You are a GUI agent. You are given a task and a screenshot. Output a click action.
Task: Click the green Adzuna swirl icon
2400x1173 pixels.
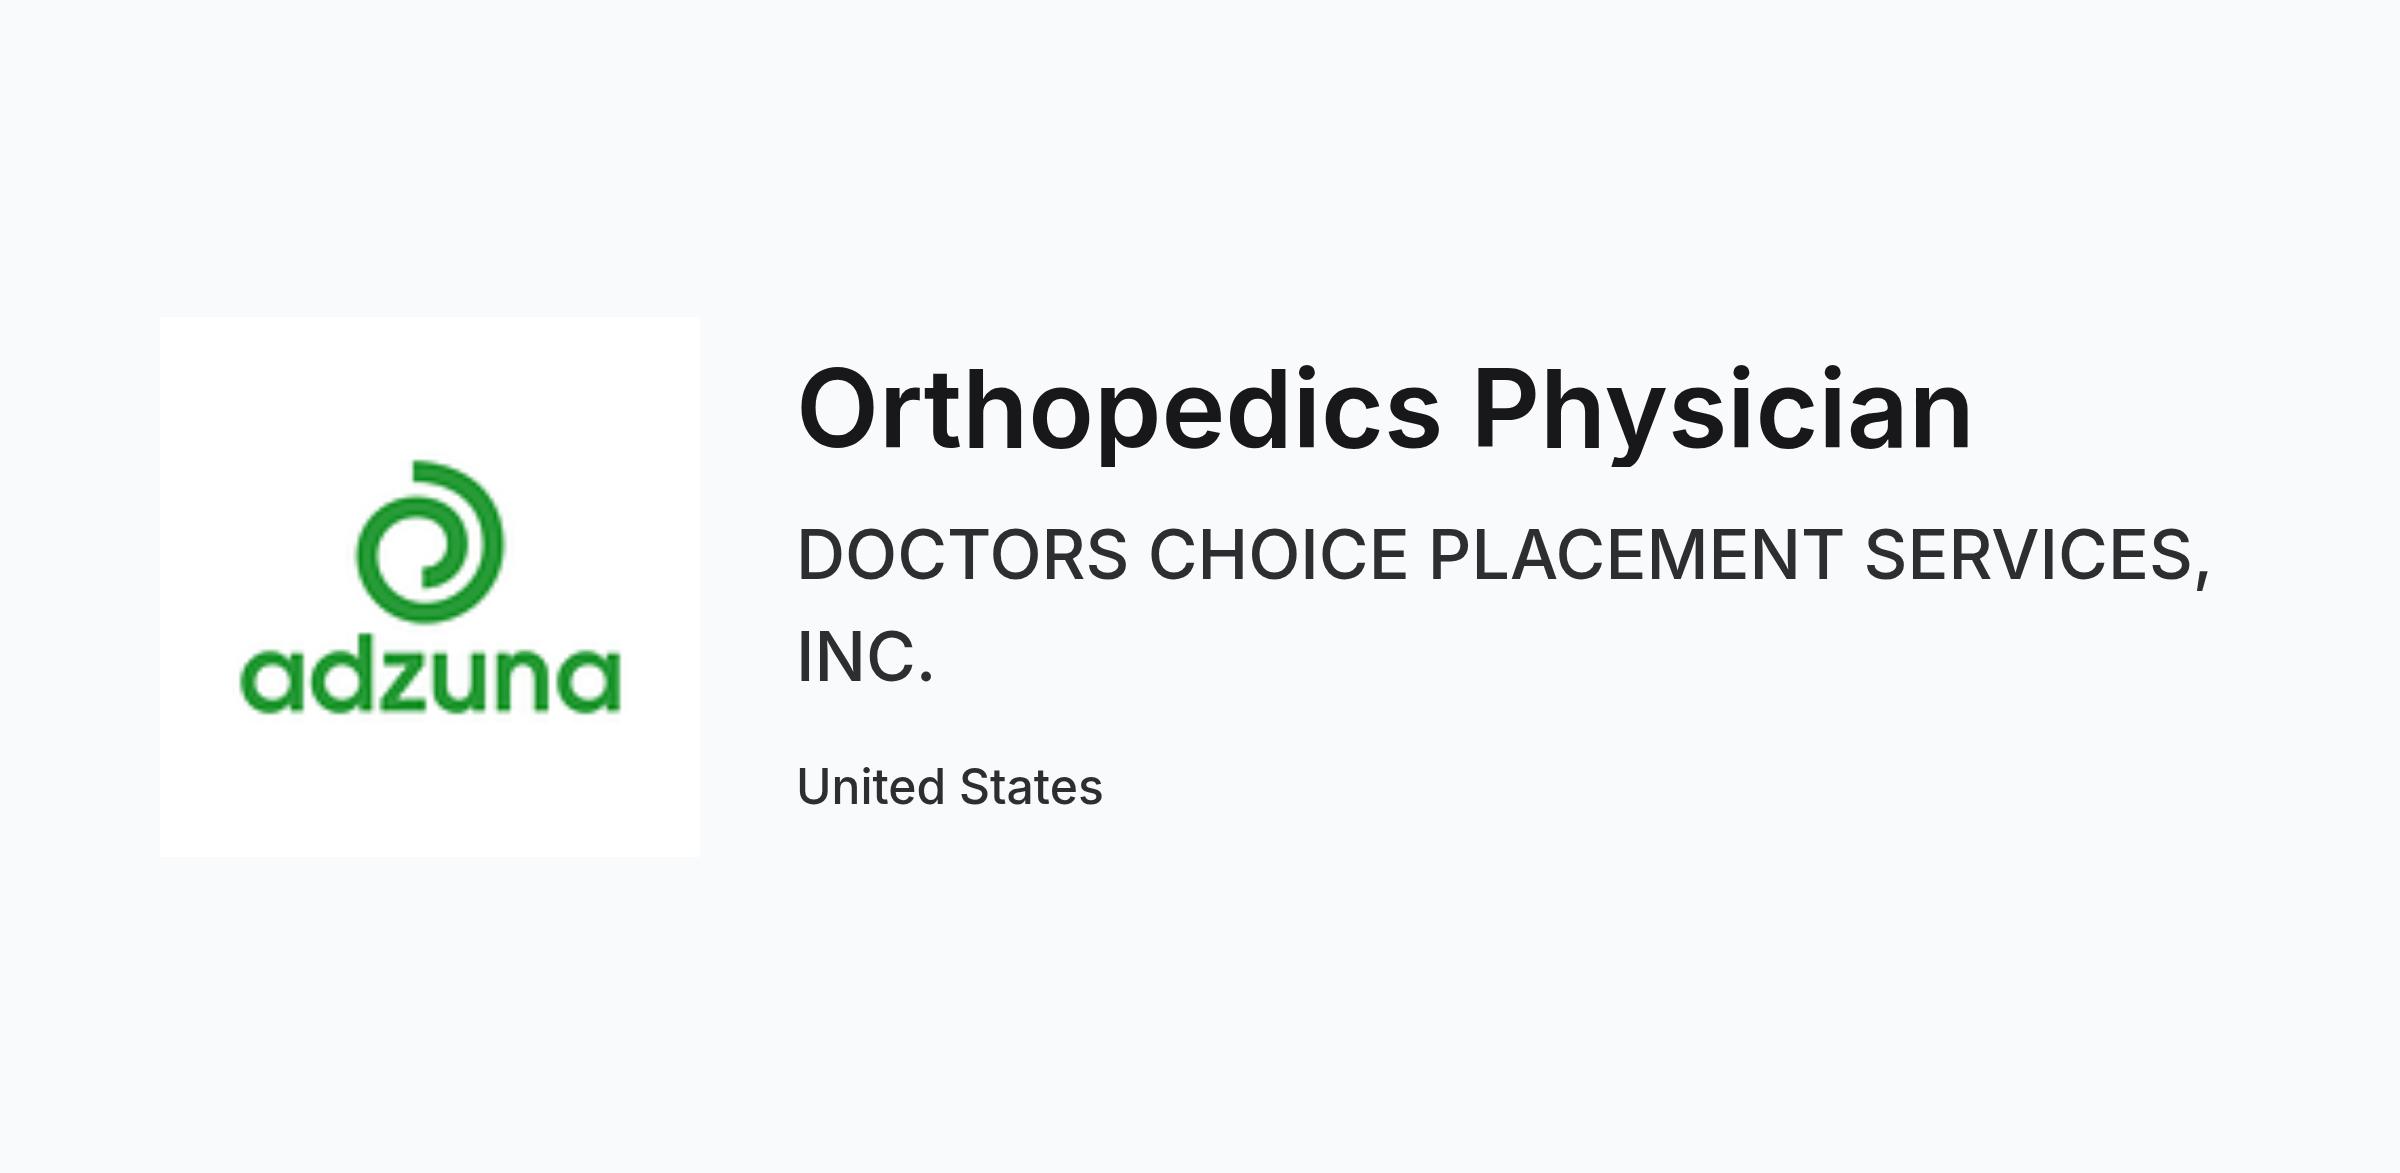tap(430, 541)
